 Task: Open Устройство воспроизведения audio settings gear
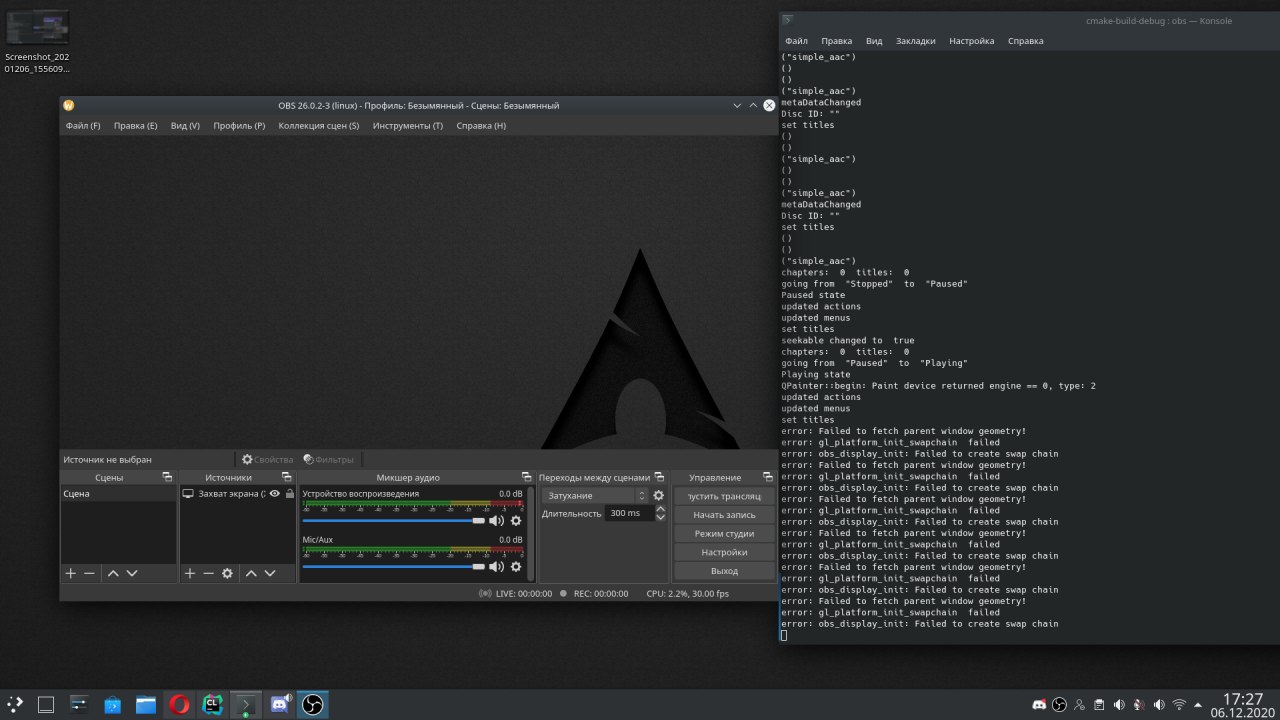click(516, 520)
